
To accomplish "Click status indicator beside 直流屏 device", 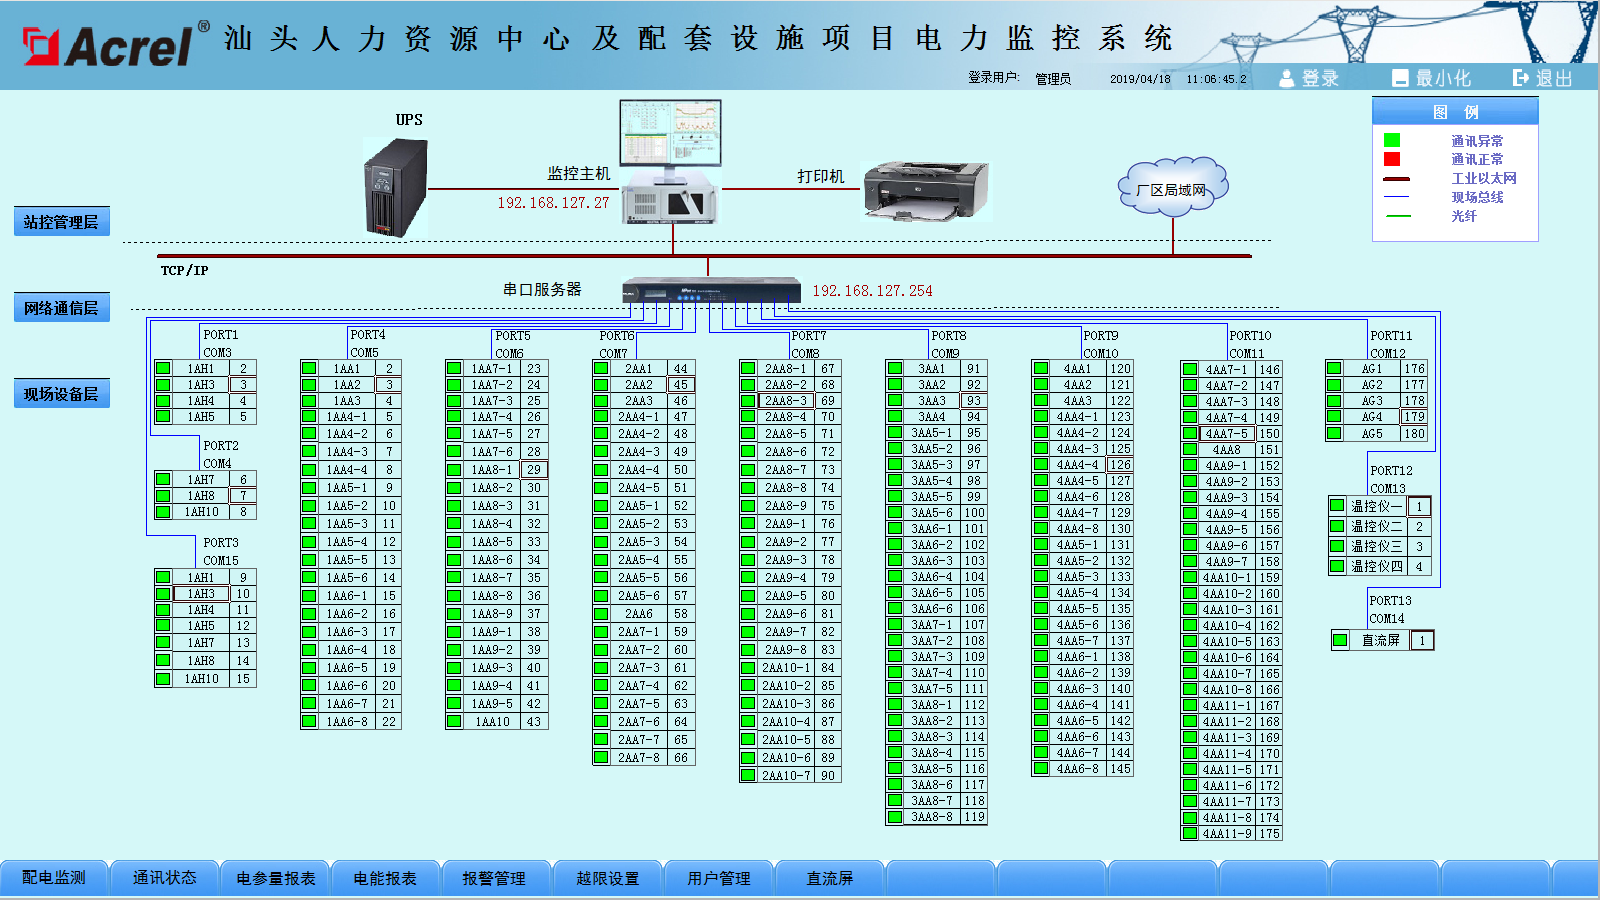I will [x=1341, y=640].
